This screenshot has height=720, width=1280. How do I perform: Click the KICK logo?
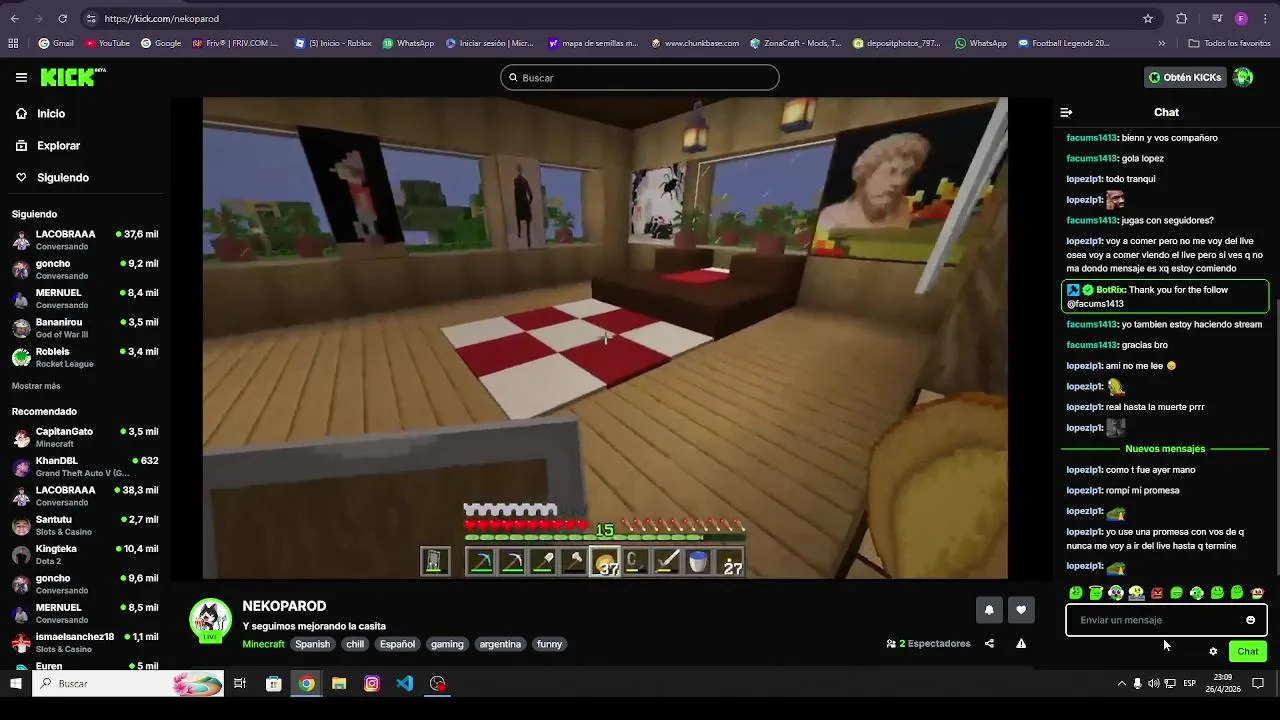pyautogui.click(x=72, y=77)
